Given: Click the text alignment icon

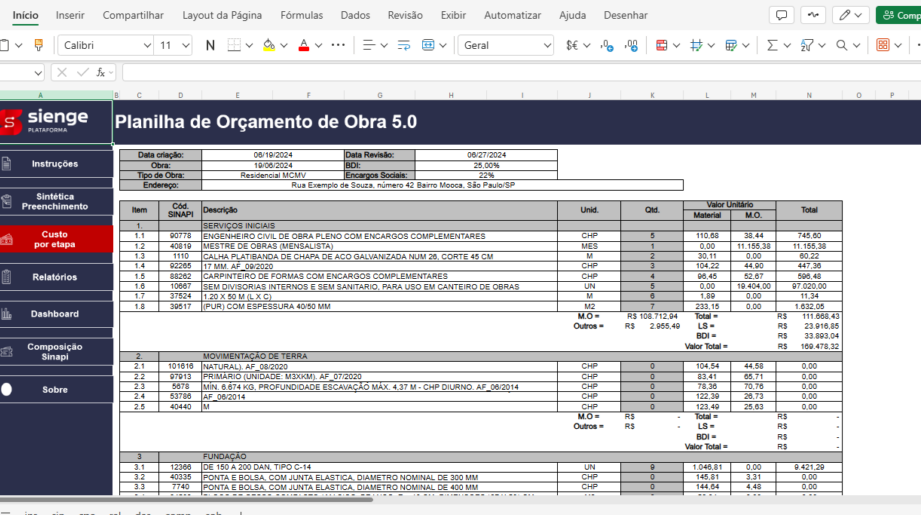Looking at the screenshot, I should coord(369,45).
